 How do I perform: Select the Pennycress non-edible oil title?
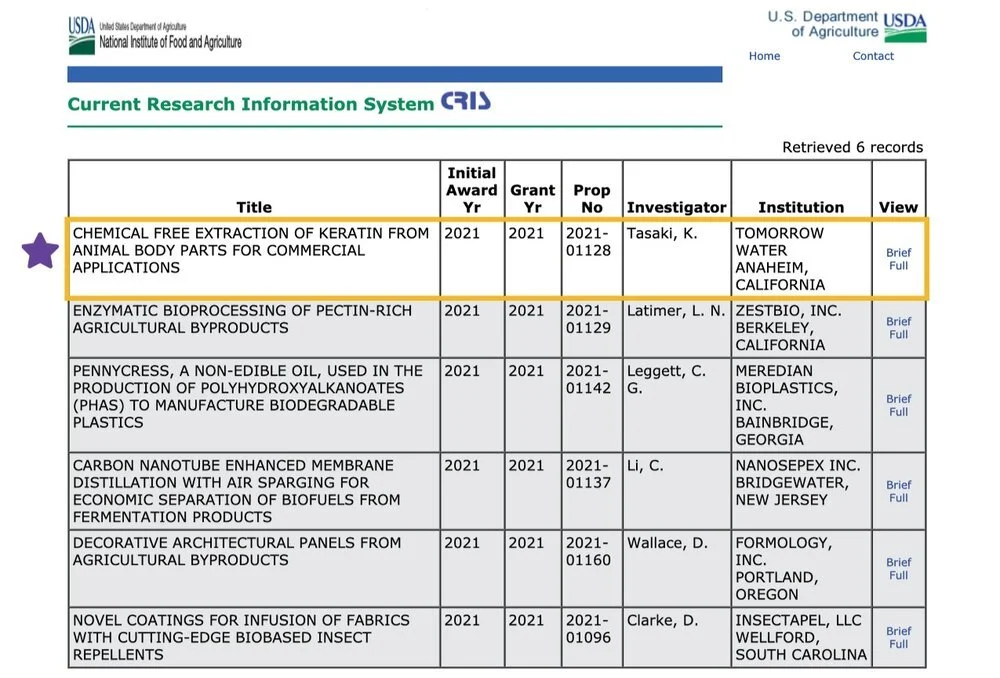coord(247,397)
